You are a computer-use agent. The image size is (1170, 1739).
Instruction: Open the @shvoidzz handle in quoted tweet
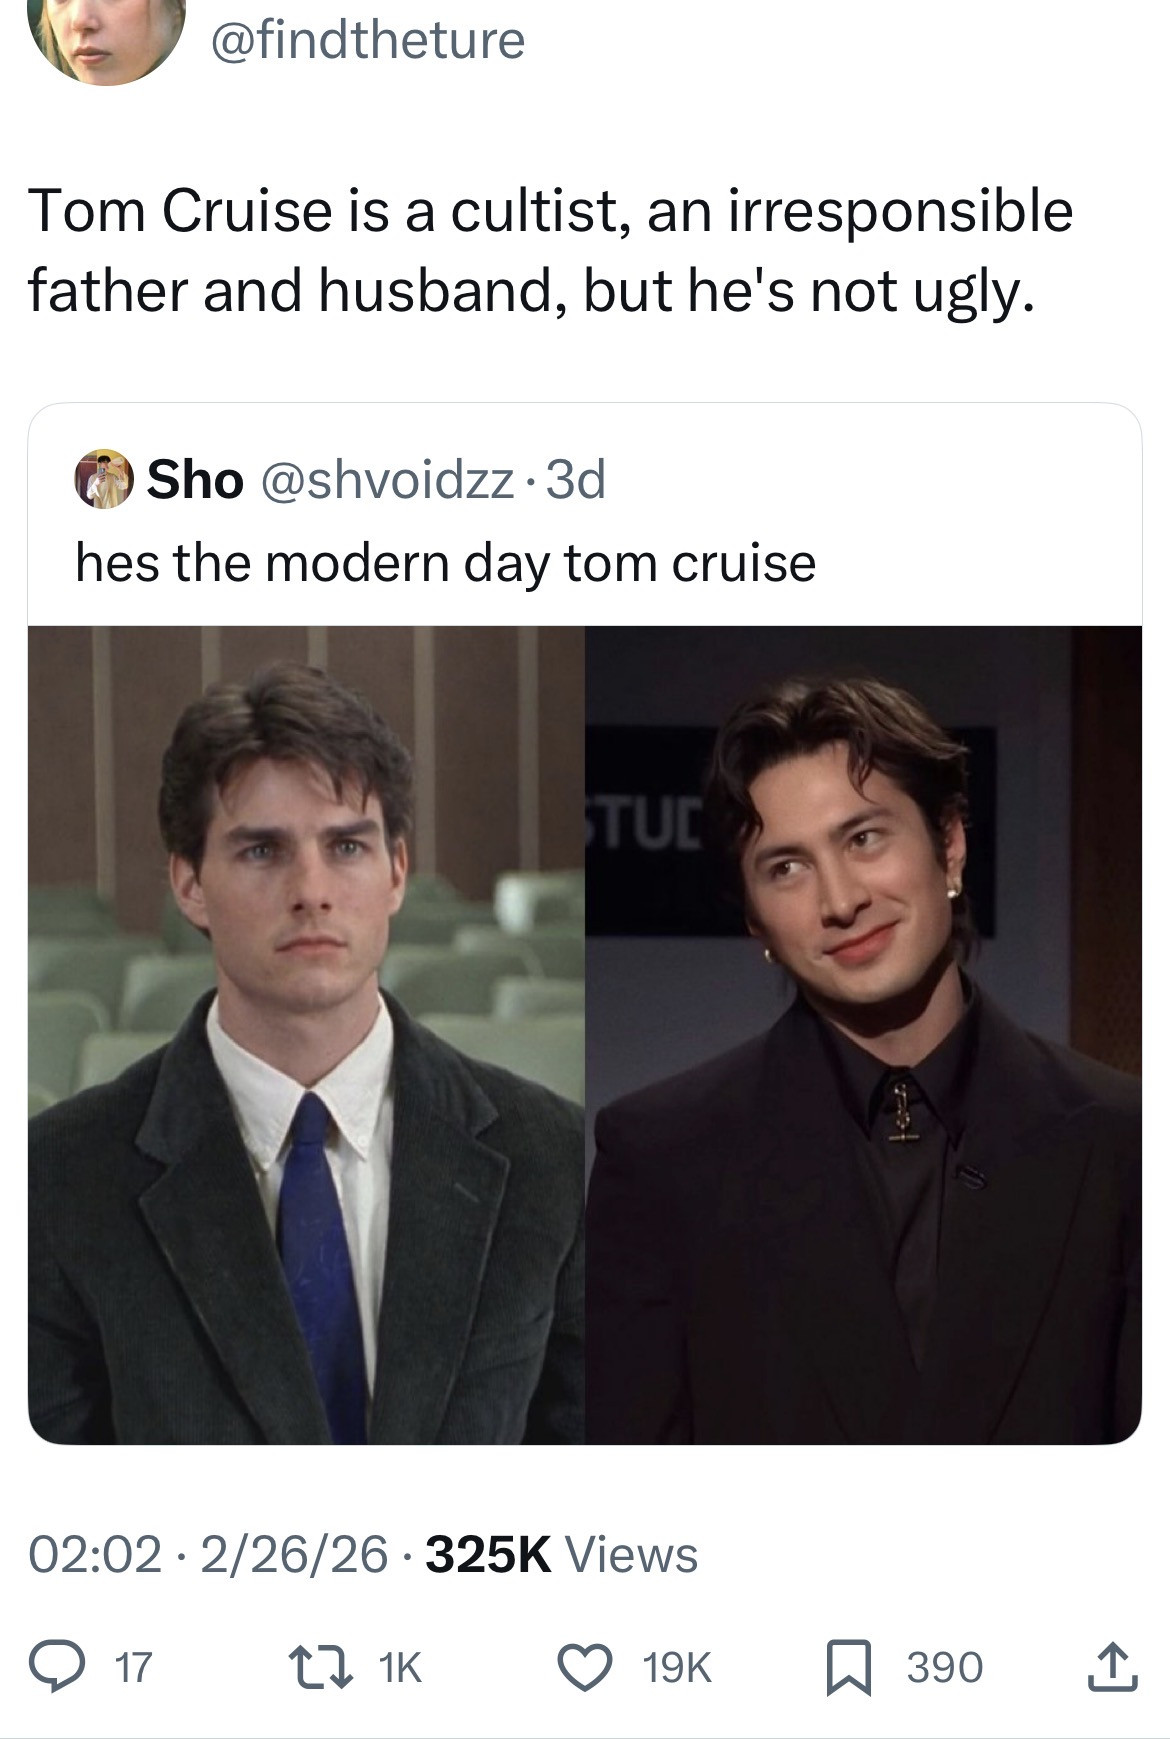(388, 481)
